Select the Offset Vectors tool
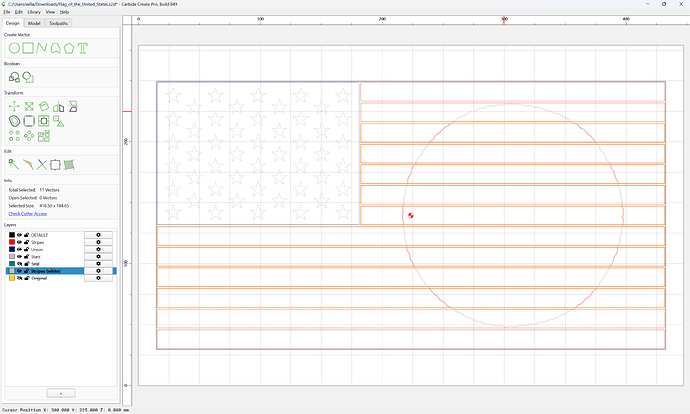This screenshot has height=414, width=690. [x=14, y=121]
